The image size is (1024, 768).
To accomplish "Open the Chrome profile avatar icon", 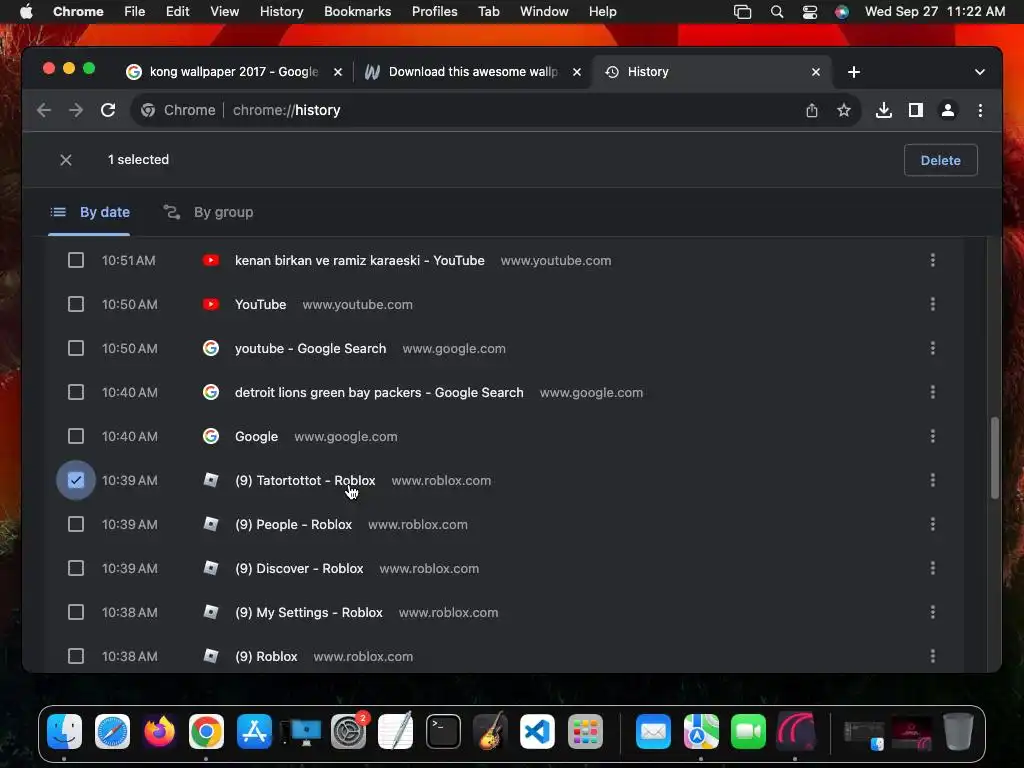I will [948, 110].
